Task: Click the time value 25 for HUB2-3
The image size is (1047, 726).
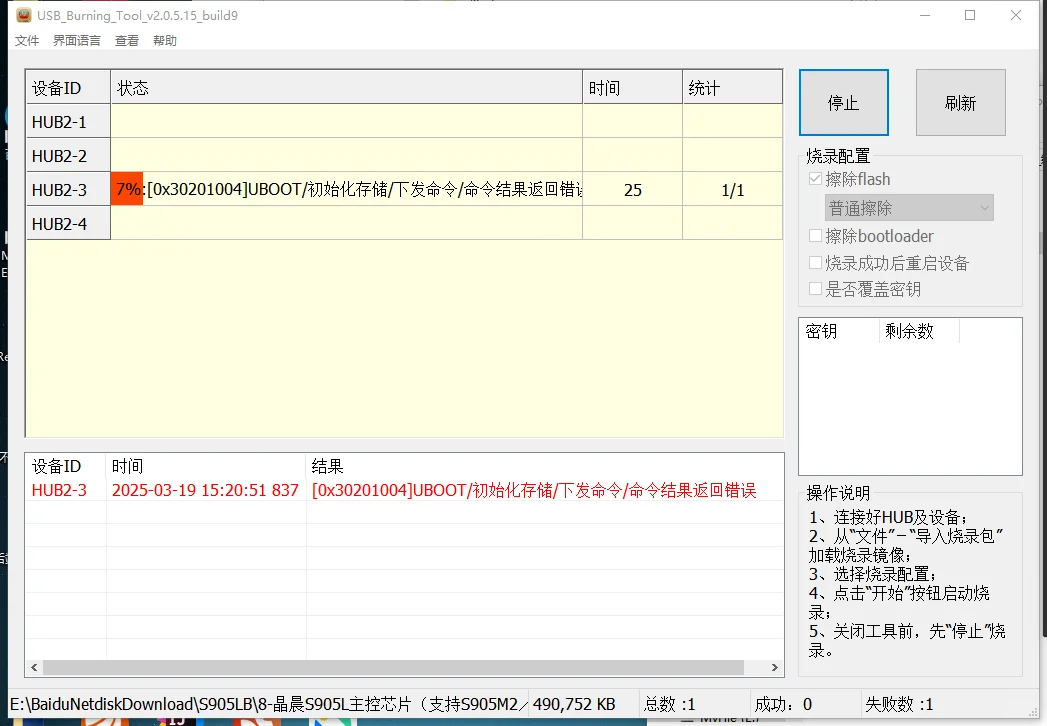Action: pyautogui.click(x=632, y=190)
